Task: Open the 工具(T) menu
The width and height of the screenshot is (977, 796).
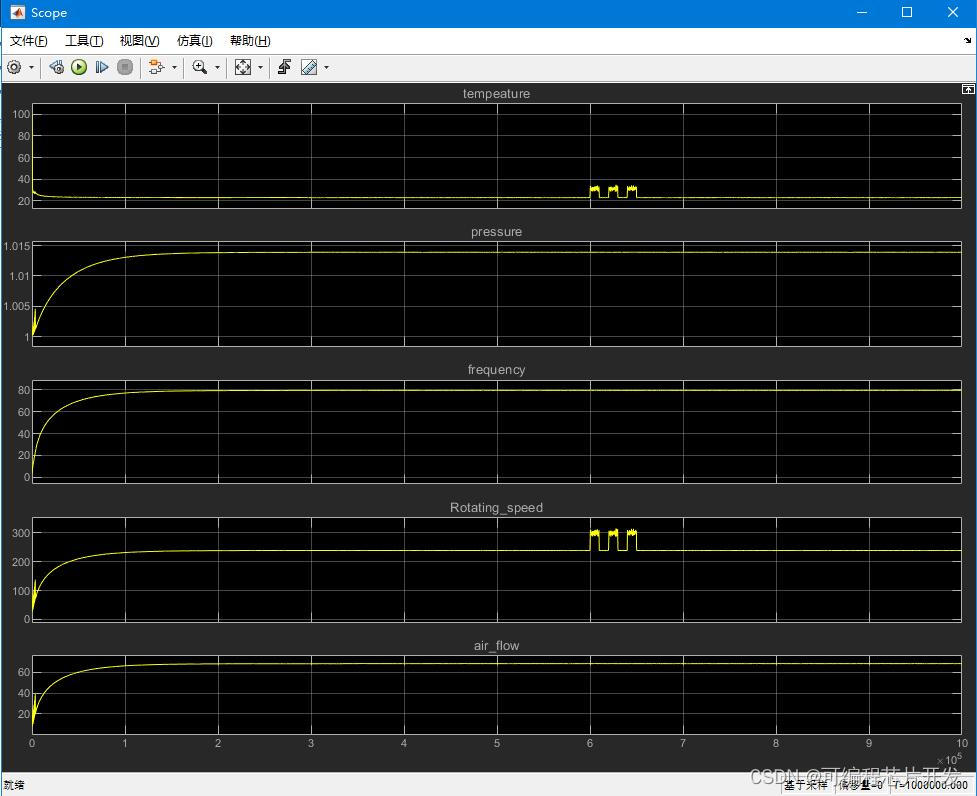Action: coord(84,41)
